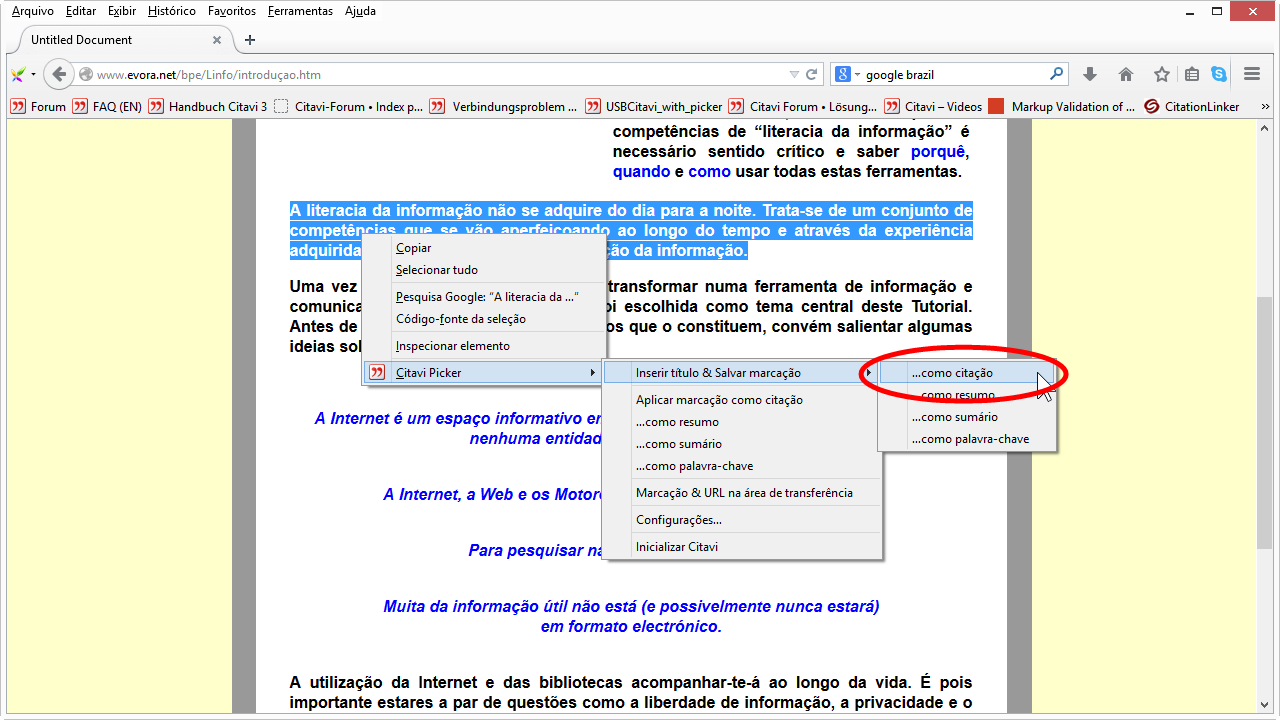Open the Histórico menu
Screen dimensions: 1280x720
[172, 11]
